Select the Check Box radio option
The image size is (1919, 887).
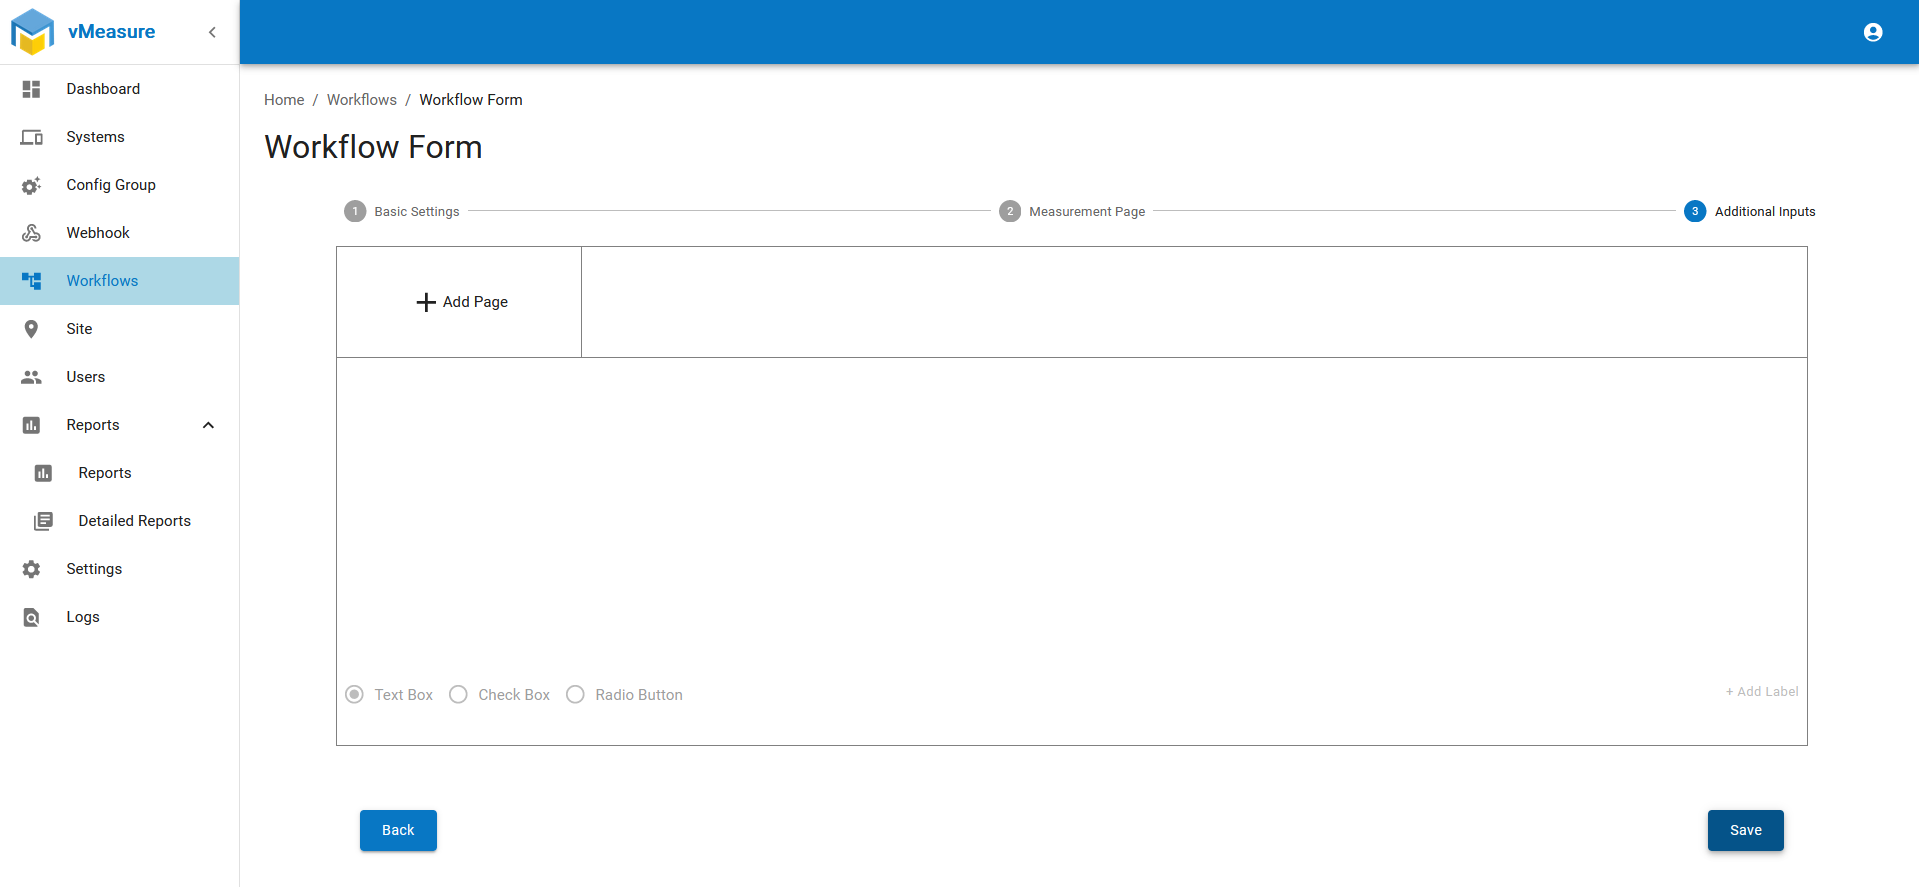tap(458, 695)
